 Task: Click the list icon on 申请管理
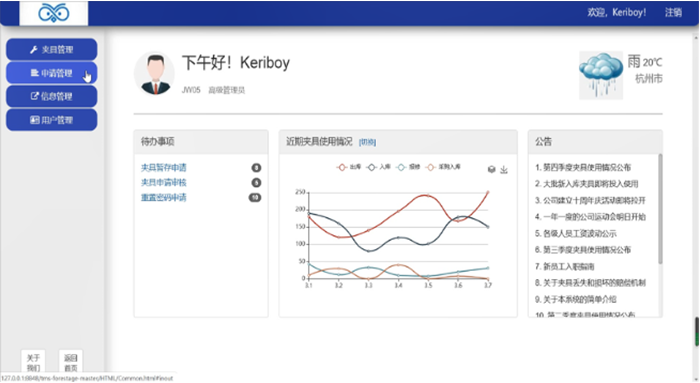(x=34, y=73)
